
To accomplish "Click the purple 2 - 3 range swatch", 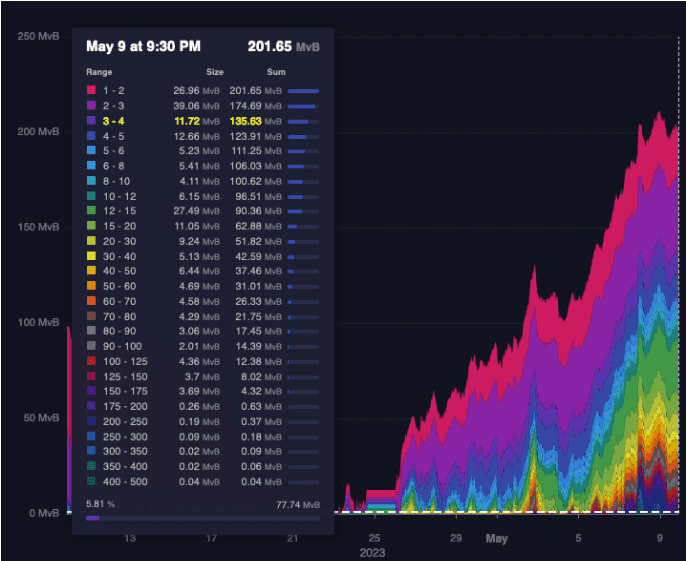I will pos(91,105).
